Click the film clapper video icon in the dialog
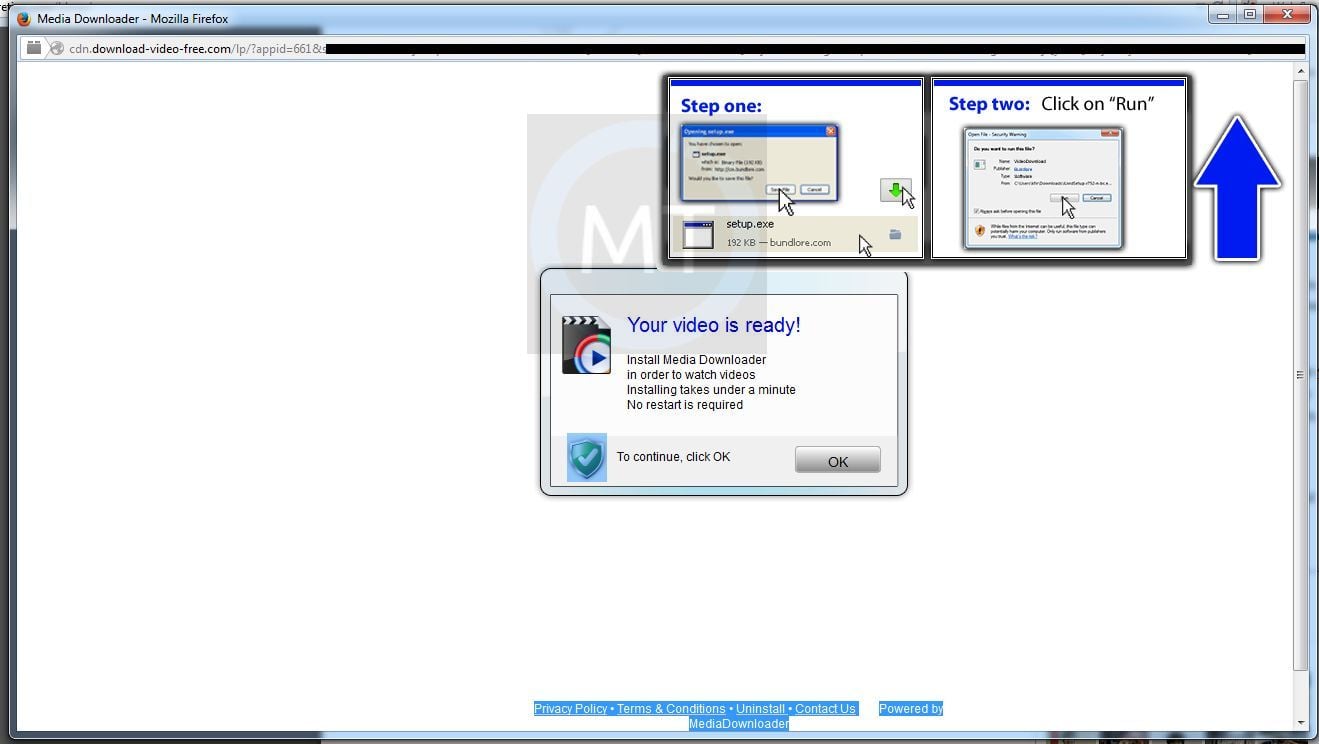Image resolution: width=1319 pixels, height=744 pixels. [586, 345]
